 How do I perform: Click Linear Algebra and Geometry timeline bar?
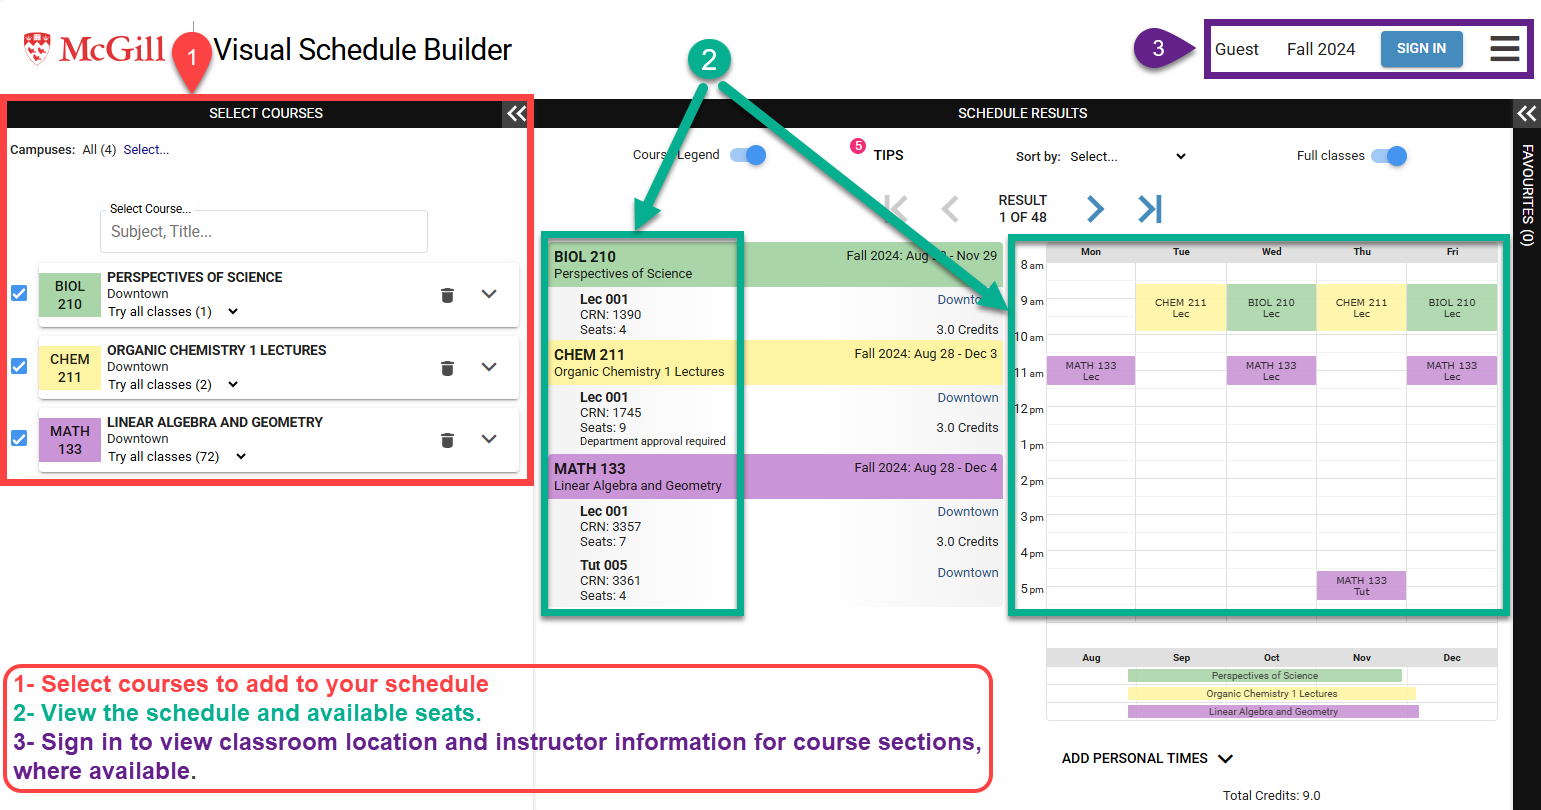tap(1273, 712)
